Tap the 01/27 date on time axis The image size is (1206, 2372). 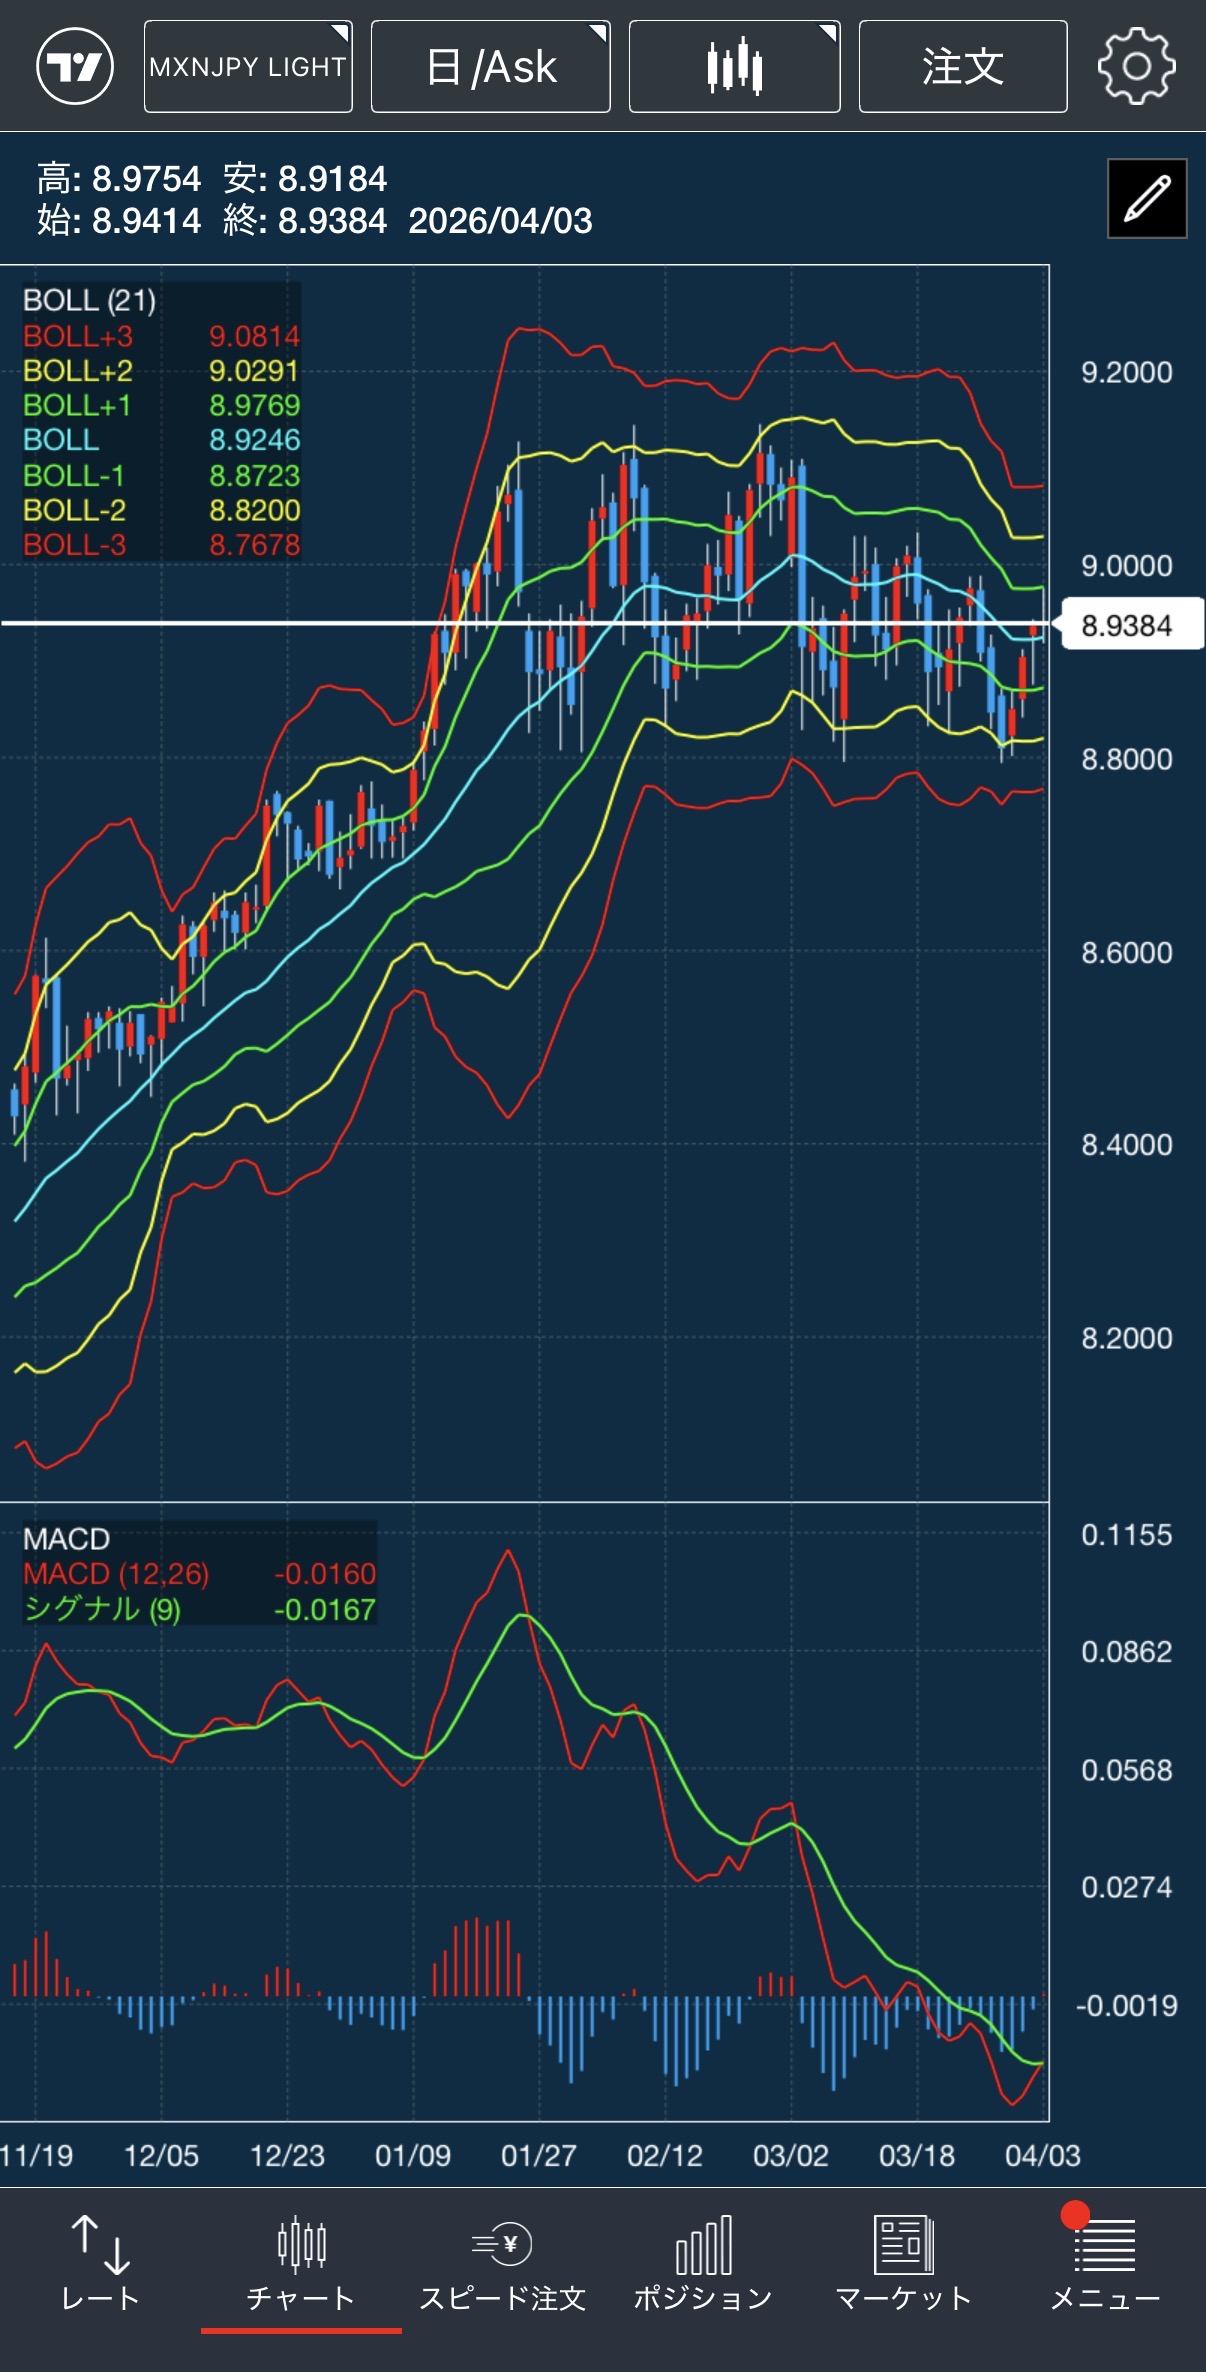[539, 2155]
